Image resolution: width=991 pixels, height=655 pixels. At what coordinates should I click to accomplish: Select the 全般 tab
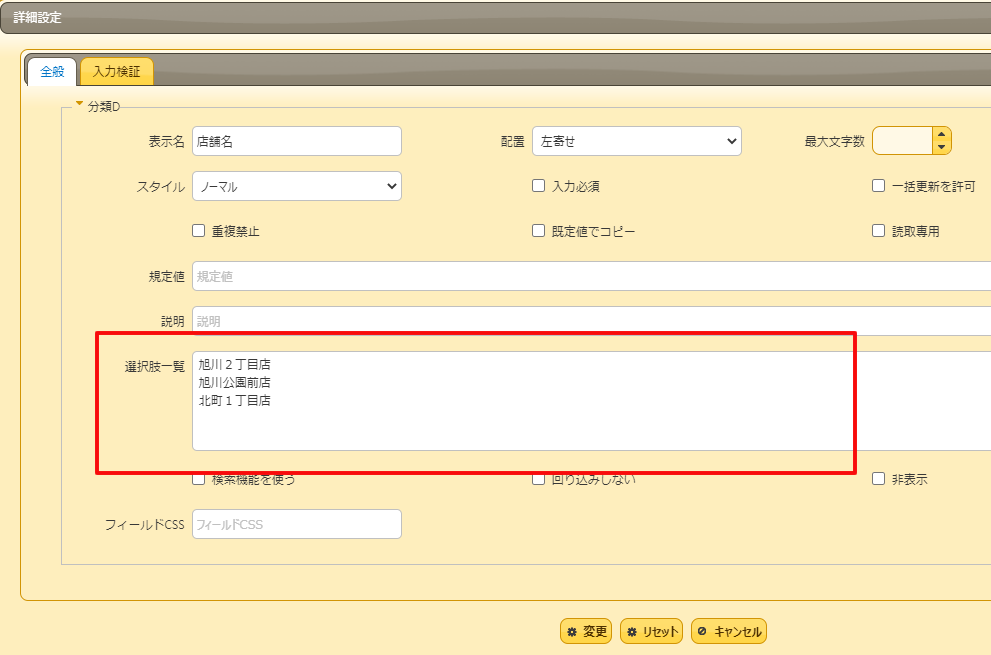[50, 71]
